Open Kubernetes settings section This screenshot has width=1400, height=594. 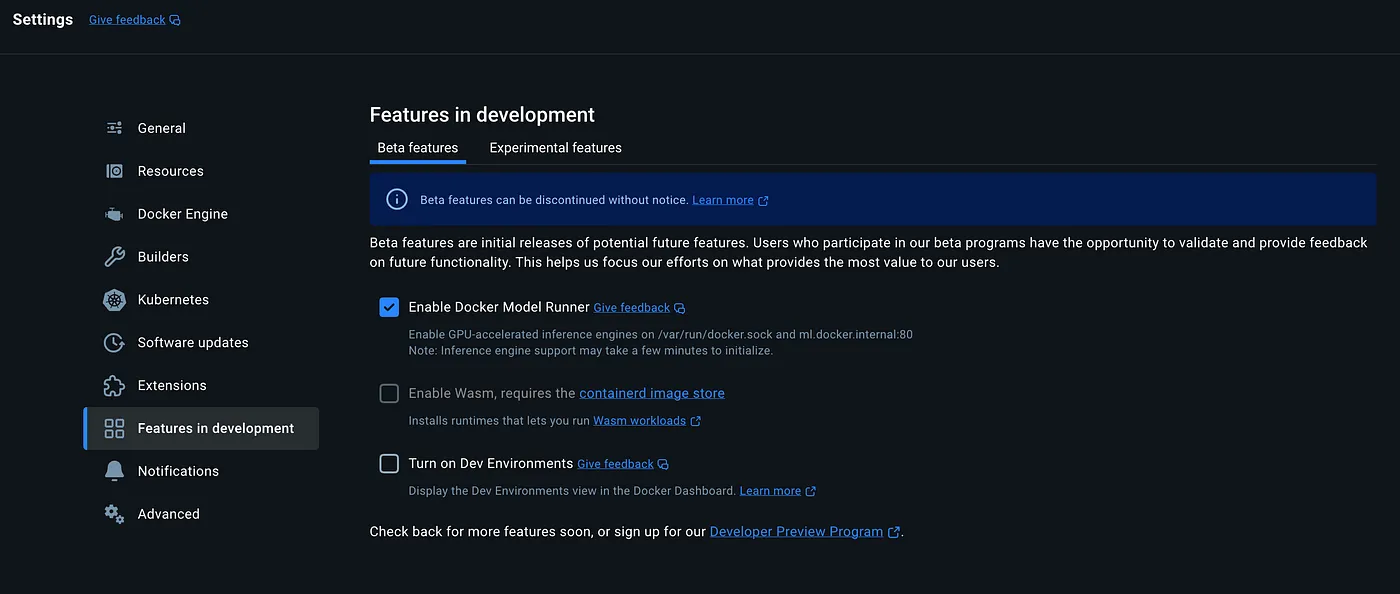pyautogui.click(x=201, y=300)
